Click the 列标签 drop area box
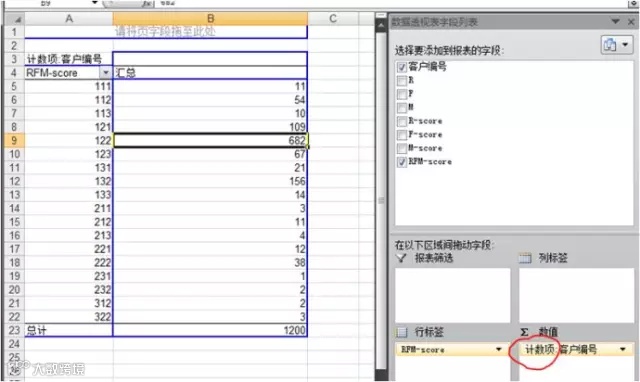 (x=576, y=295)
